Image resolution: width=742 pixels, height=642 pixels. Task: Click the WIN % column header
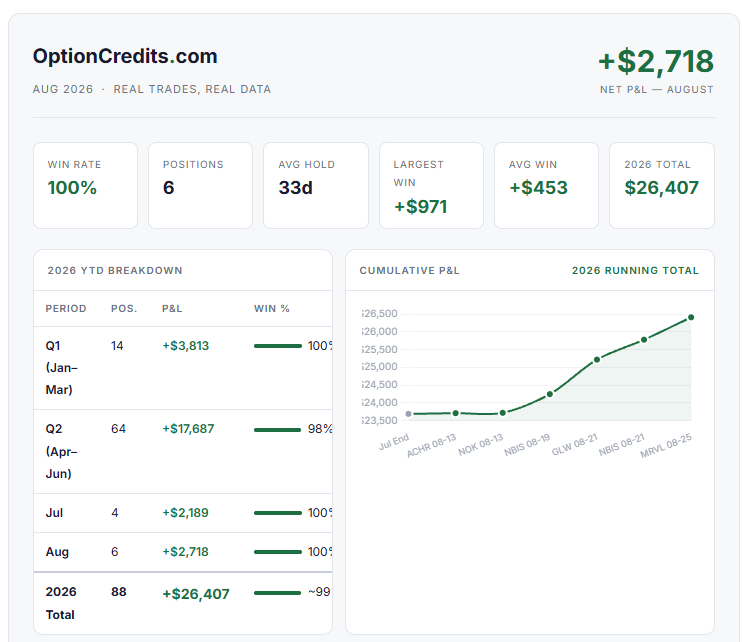(272, 308)
